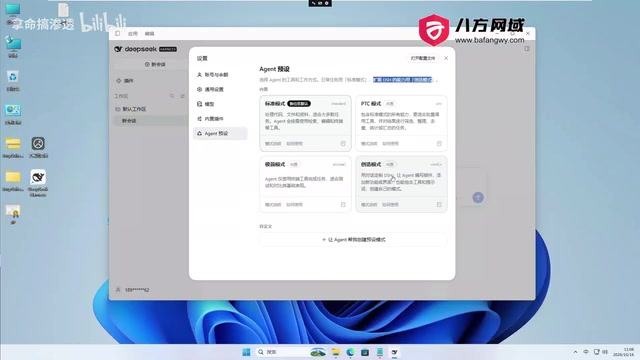The width and height of the screenshot is (640, 360).
Task: Select the PTC 模式 preset card
Action: pos(401,123)
